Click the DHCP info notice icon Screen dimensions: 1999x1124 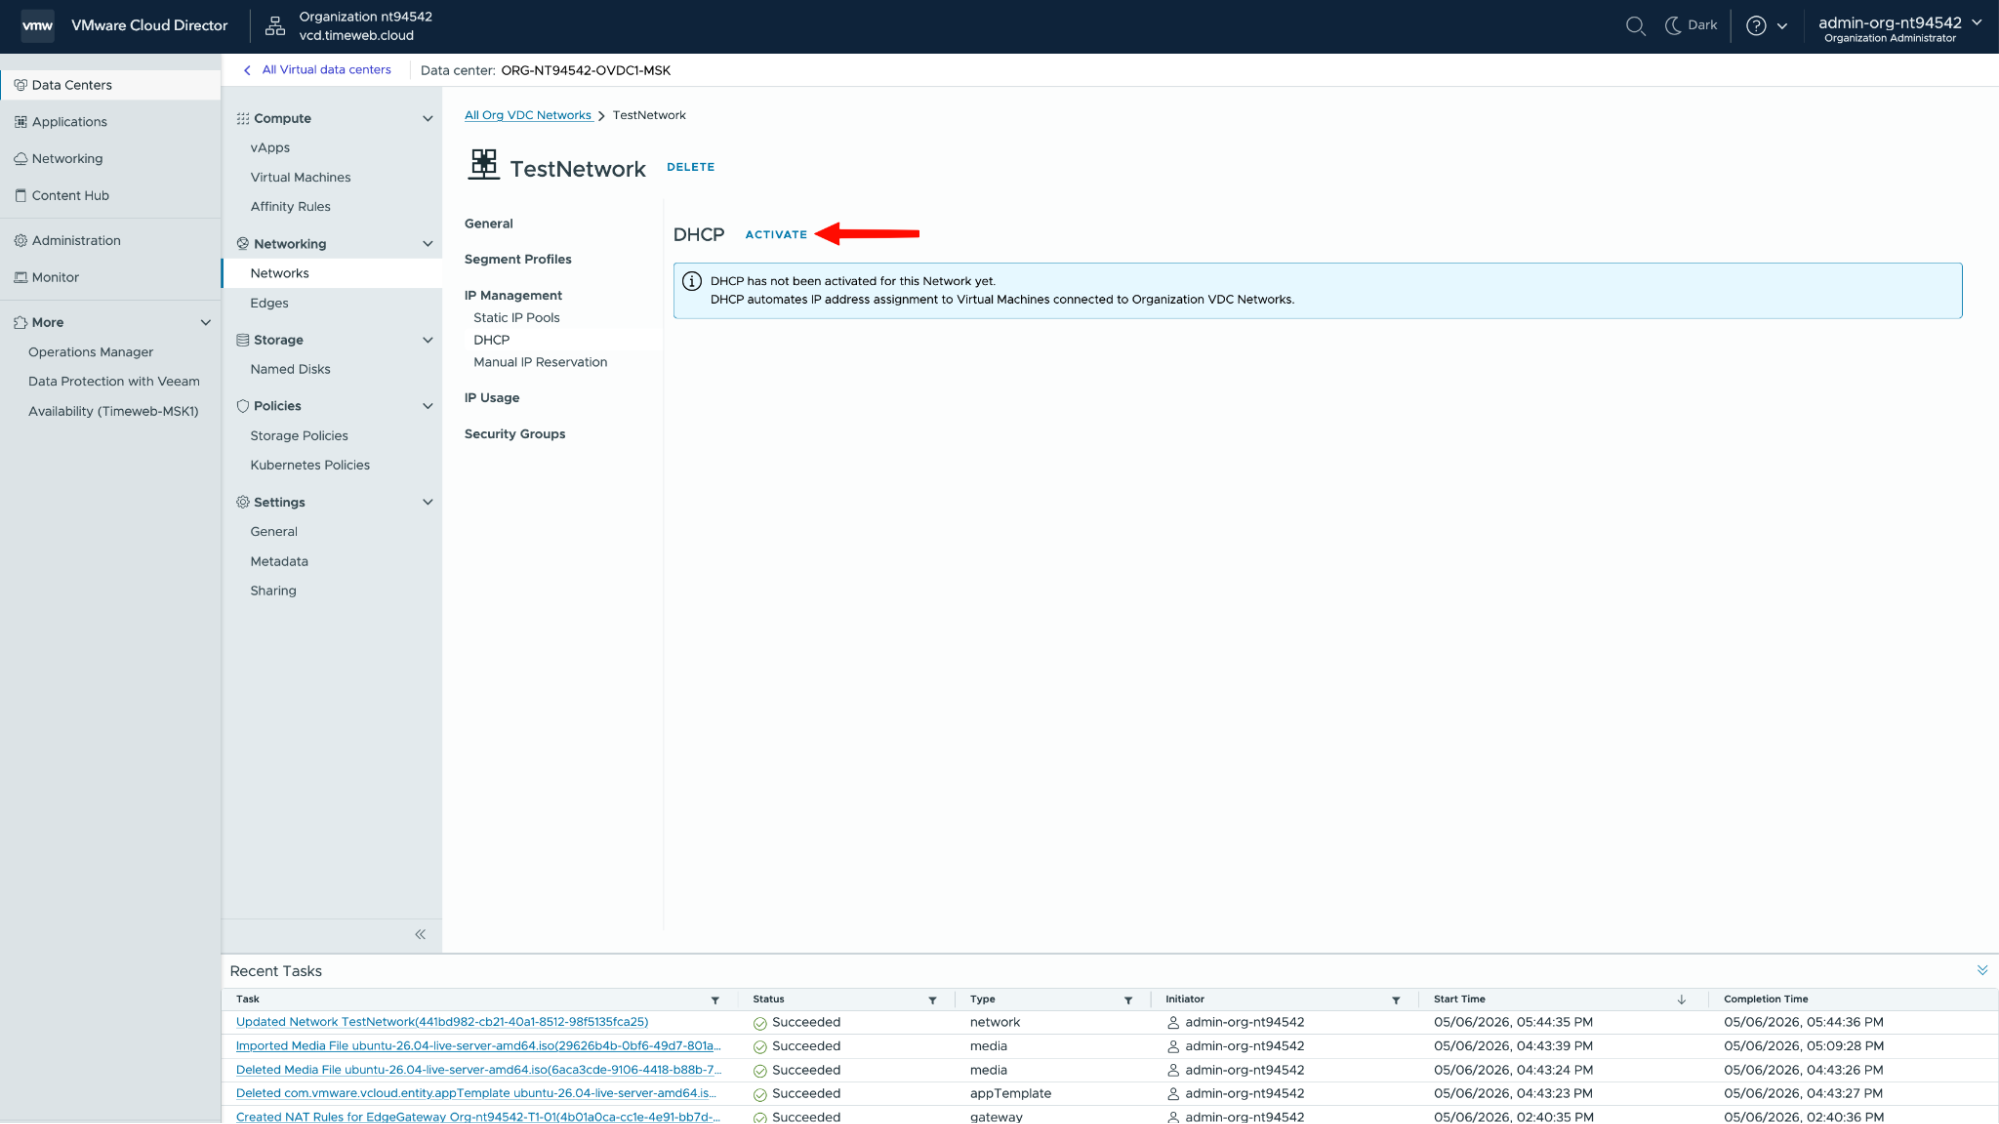(691, 281)
